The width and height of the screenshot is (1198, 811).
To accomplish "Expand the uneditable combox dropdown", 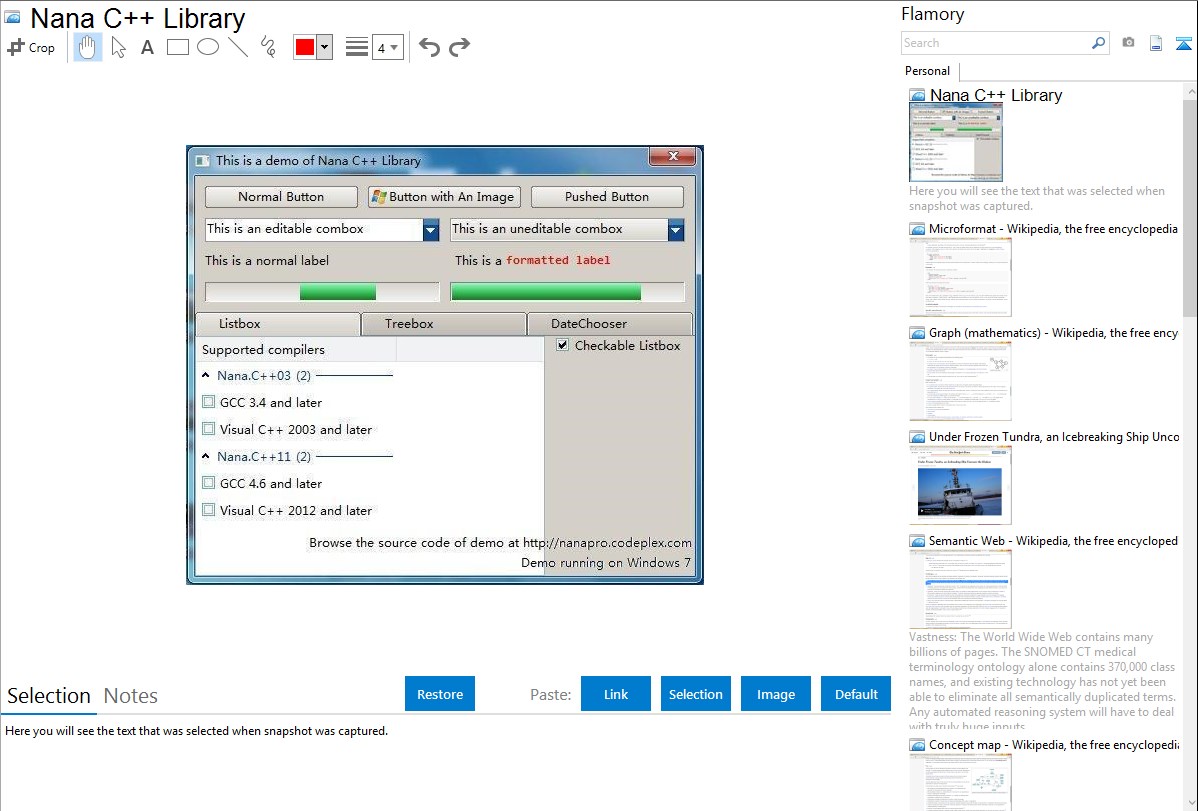I will pyautogui.click(x=675, y=230).
